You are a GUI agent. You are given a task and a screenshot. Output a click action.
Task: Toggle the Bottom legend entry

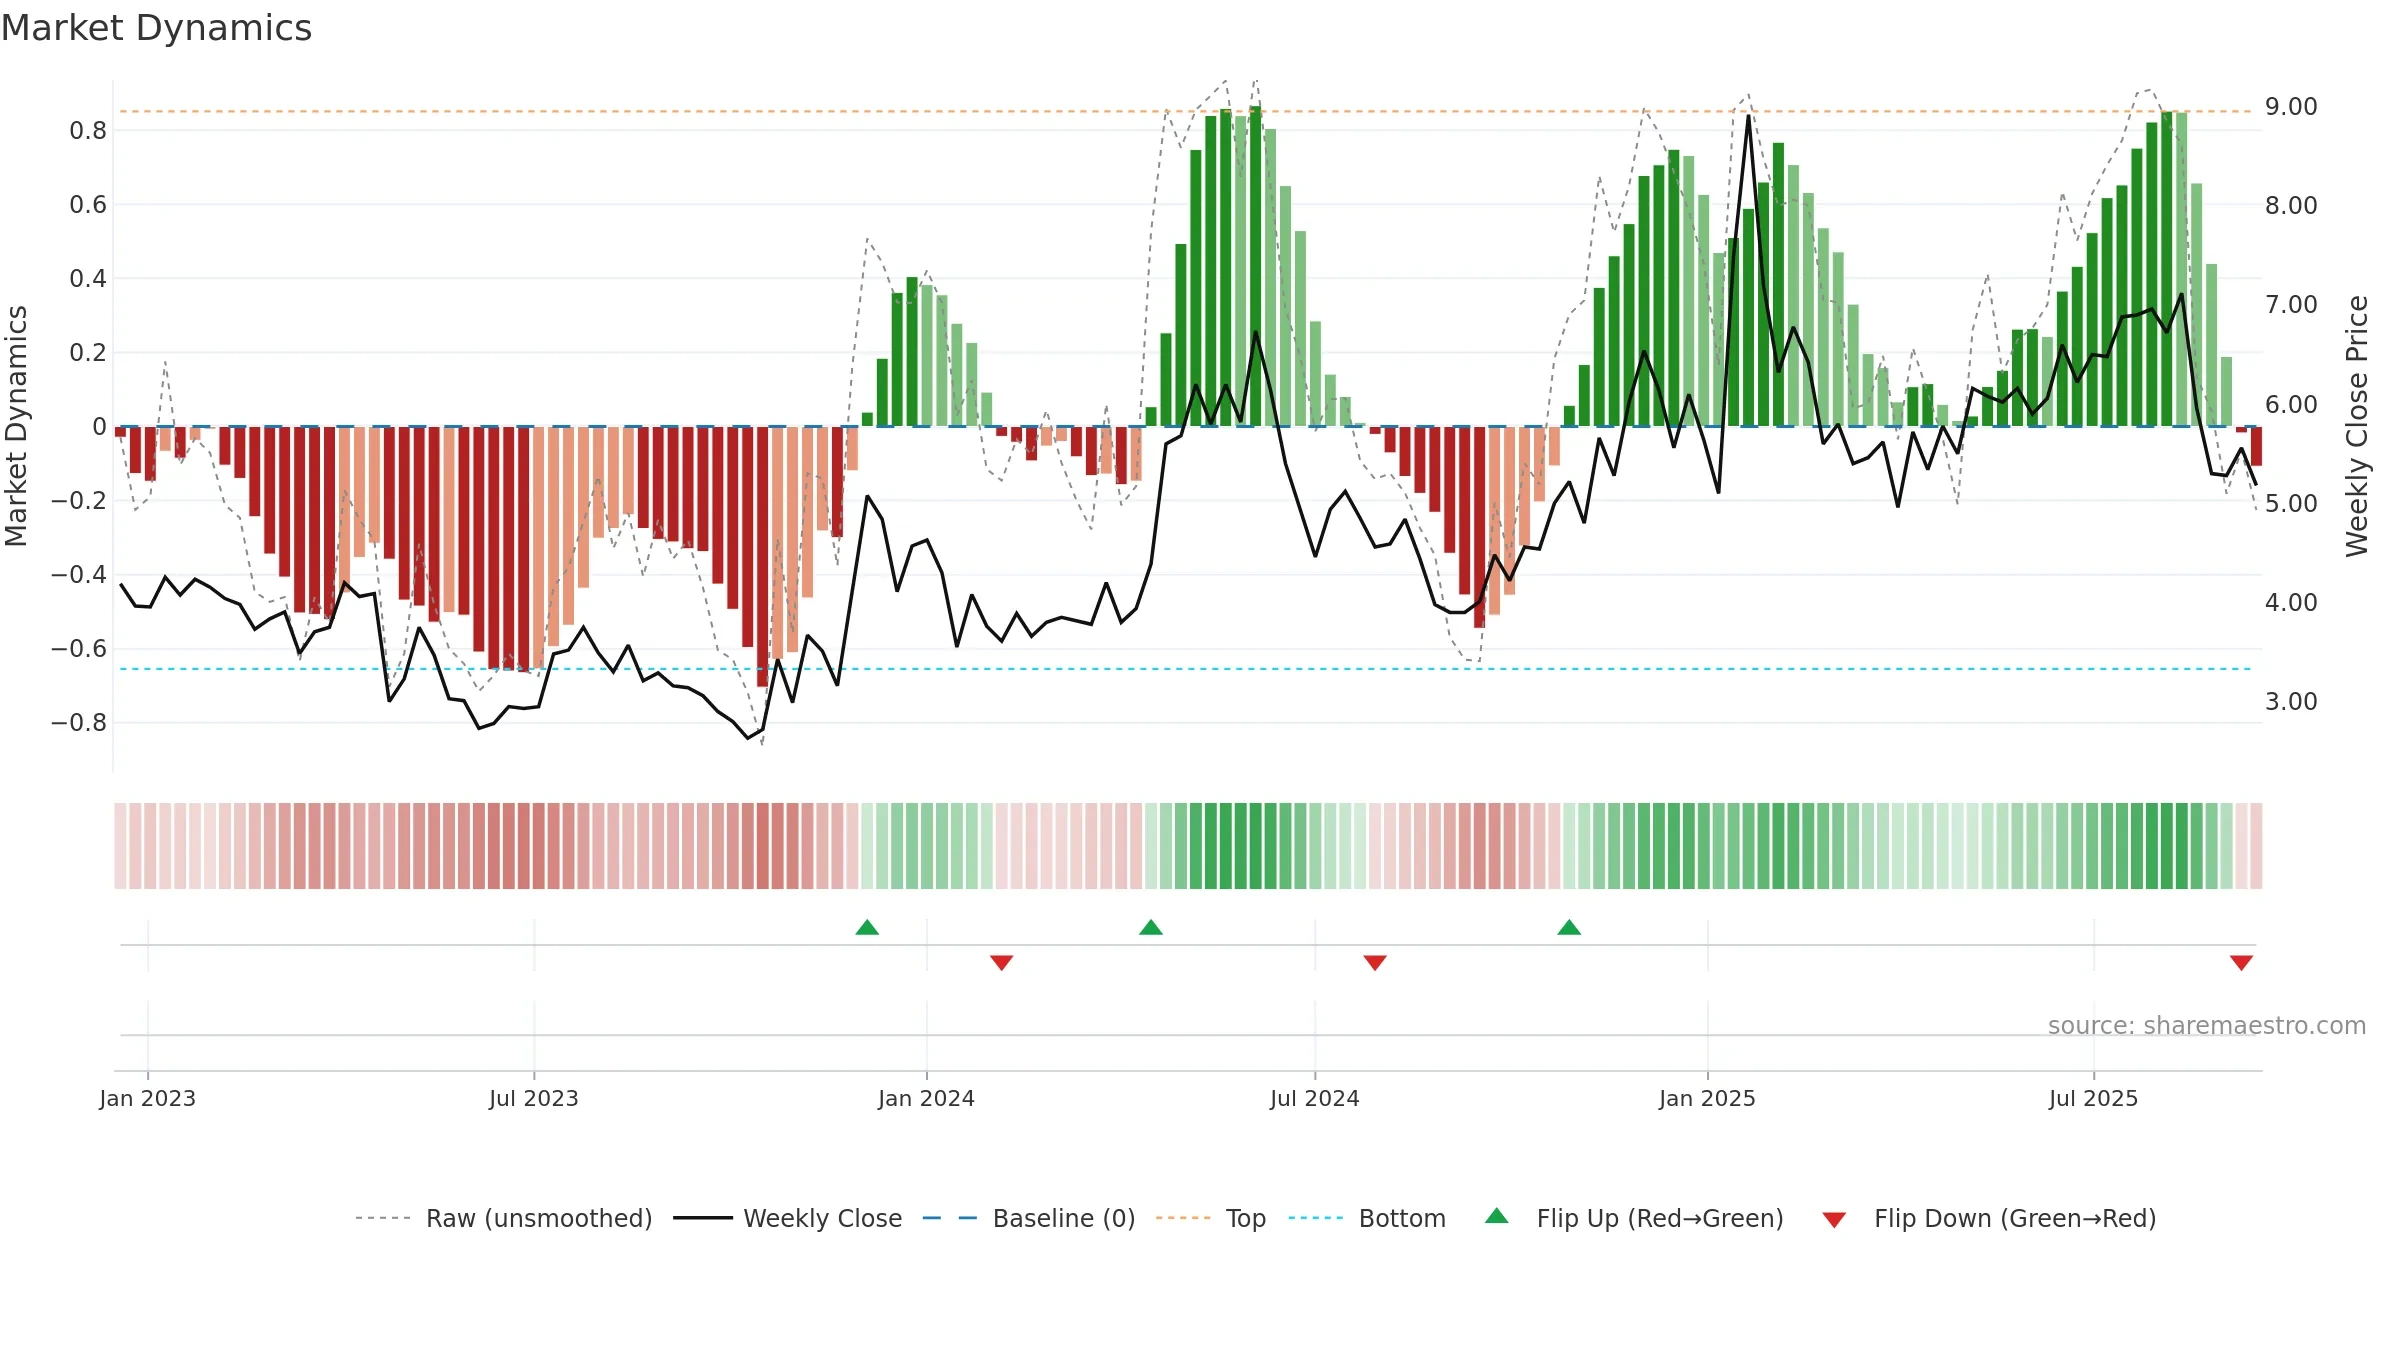coord(1367,1218)
